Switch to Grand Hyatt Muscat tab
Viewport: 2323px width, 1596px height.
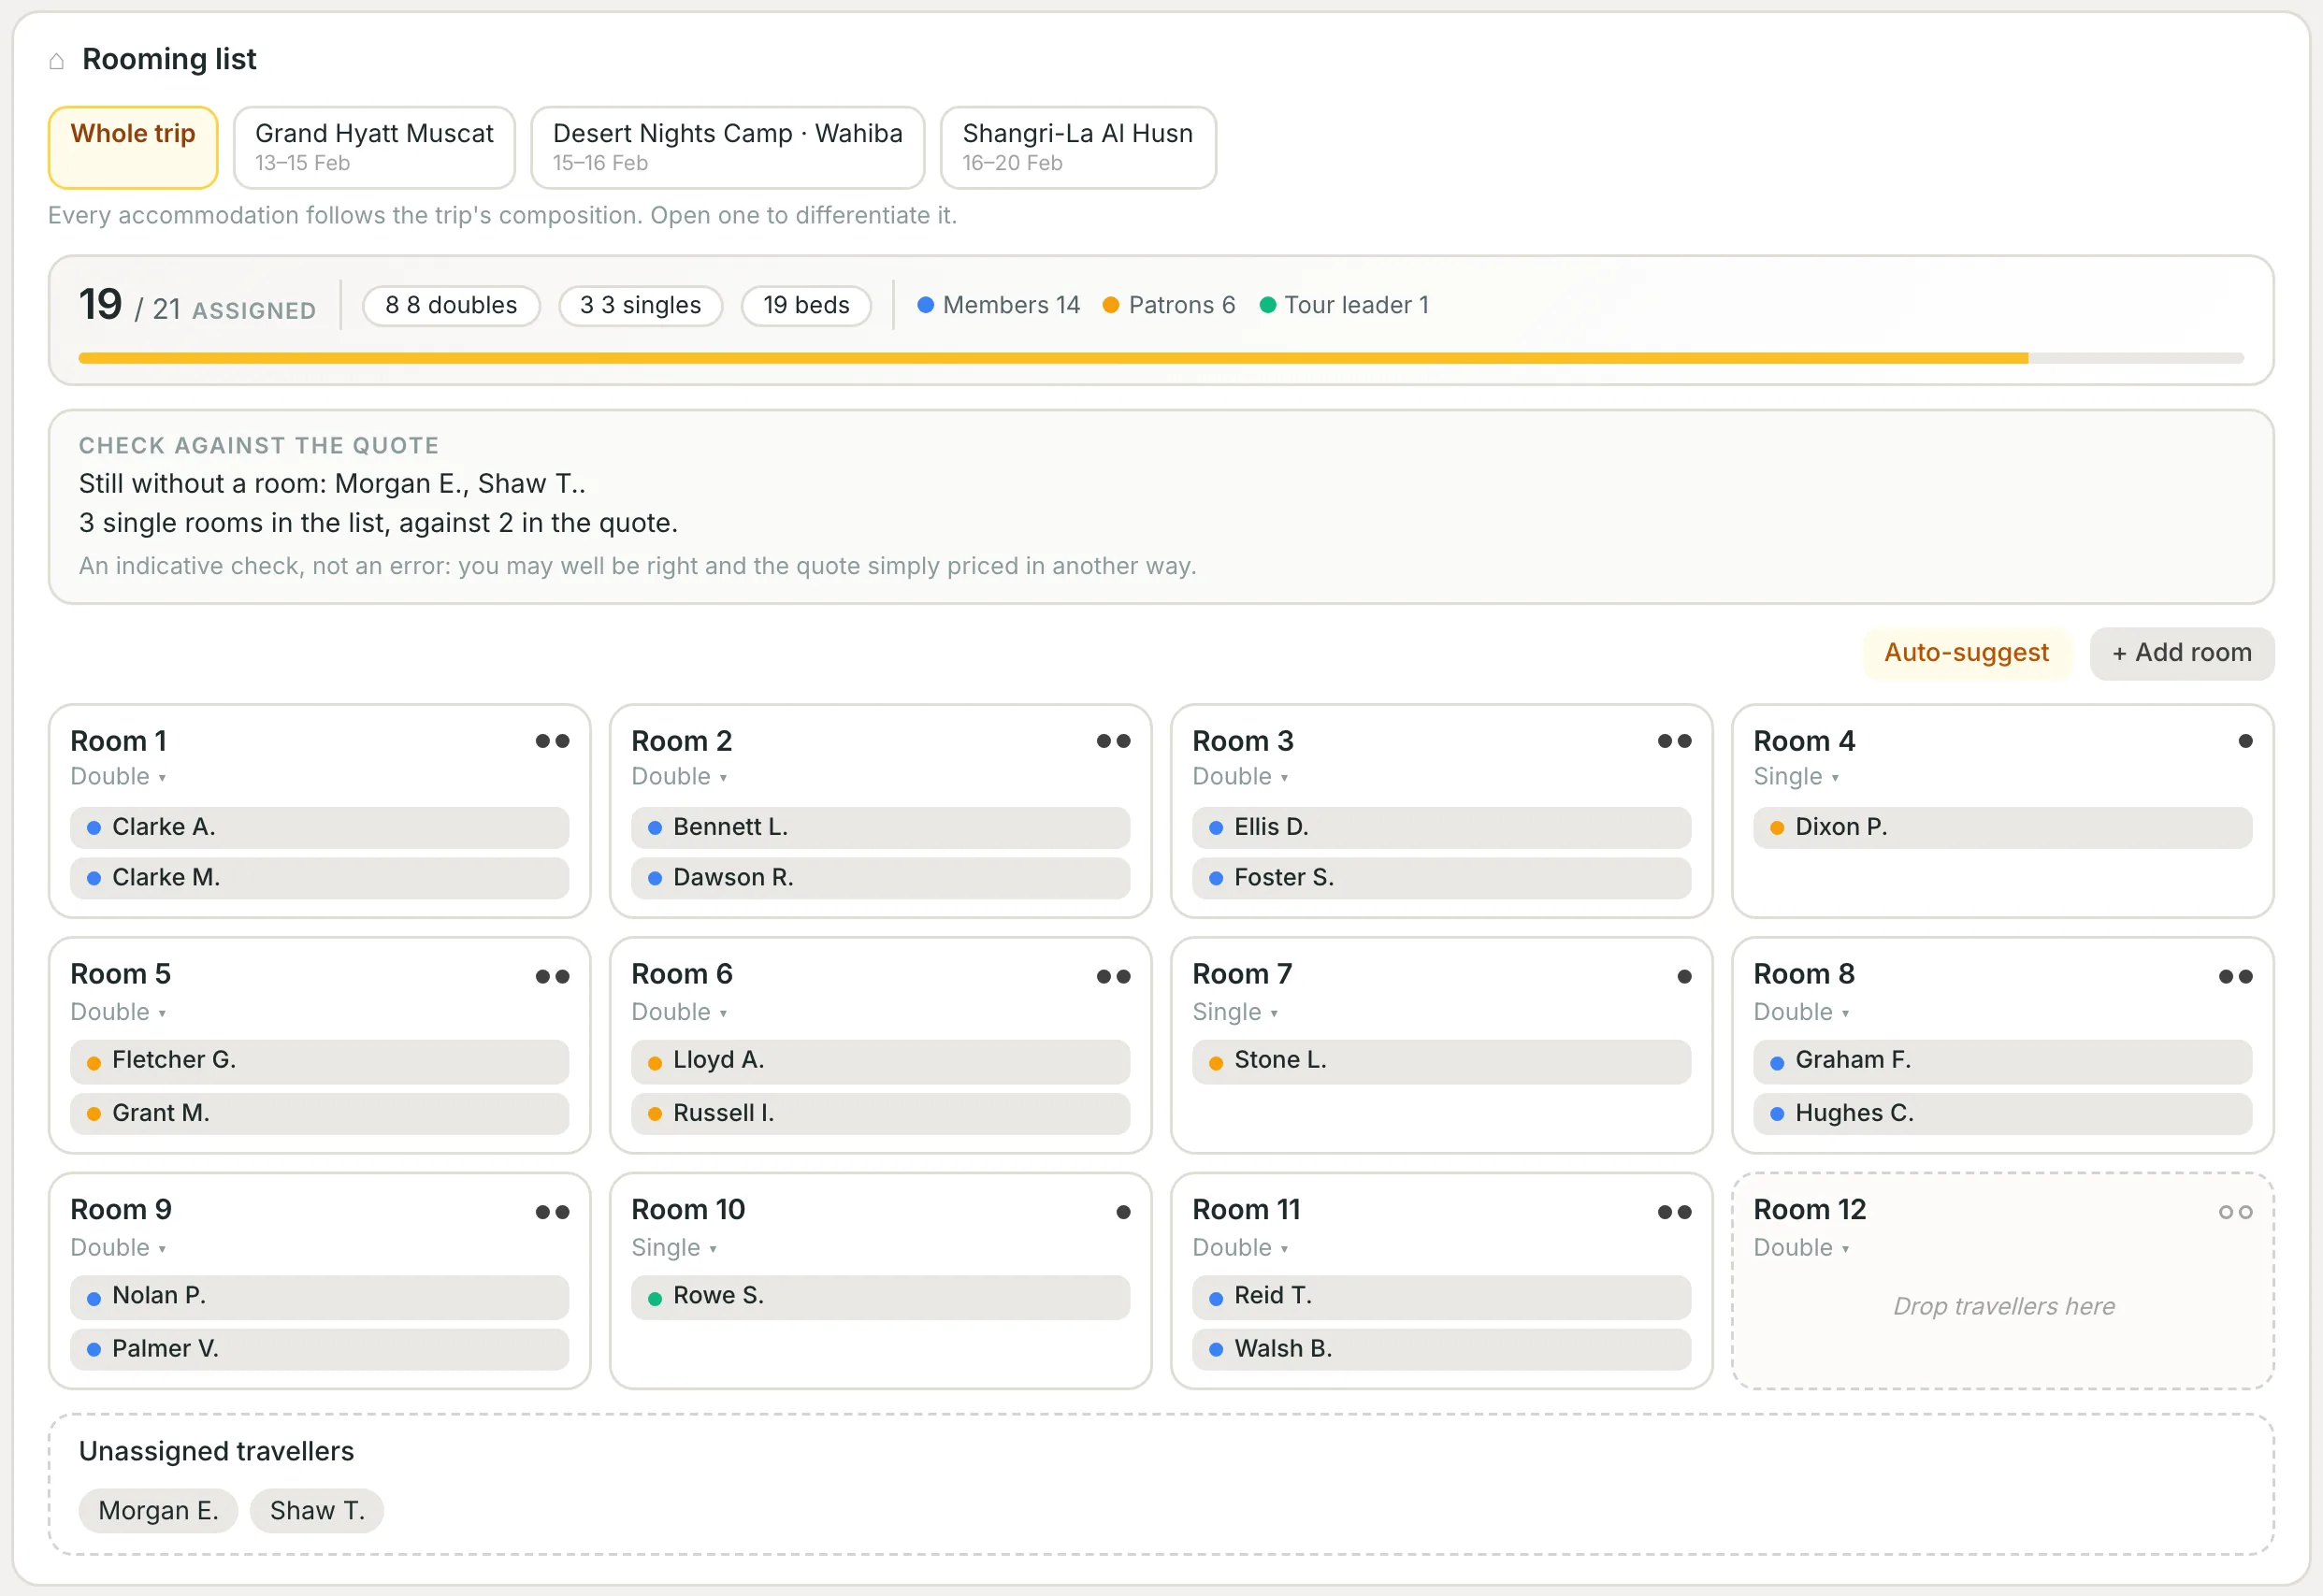pyautogui.click(x=374, y=147)
